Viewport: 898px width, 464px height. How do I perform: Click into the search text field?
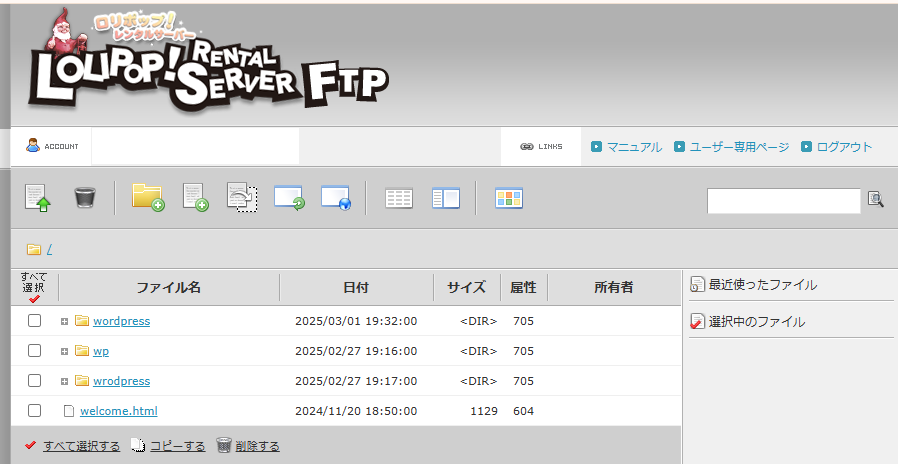click(783, 201)
